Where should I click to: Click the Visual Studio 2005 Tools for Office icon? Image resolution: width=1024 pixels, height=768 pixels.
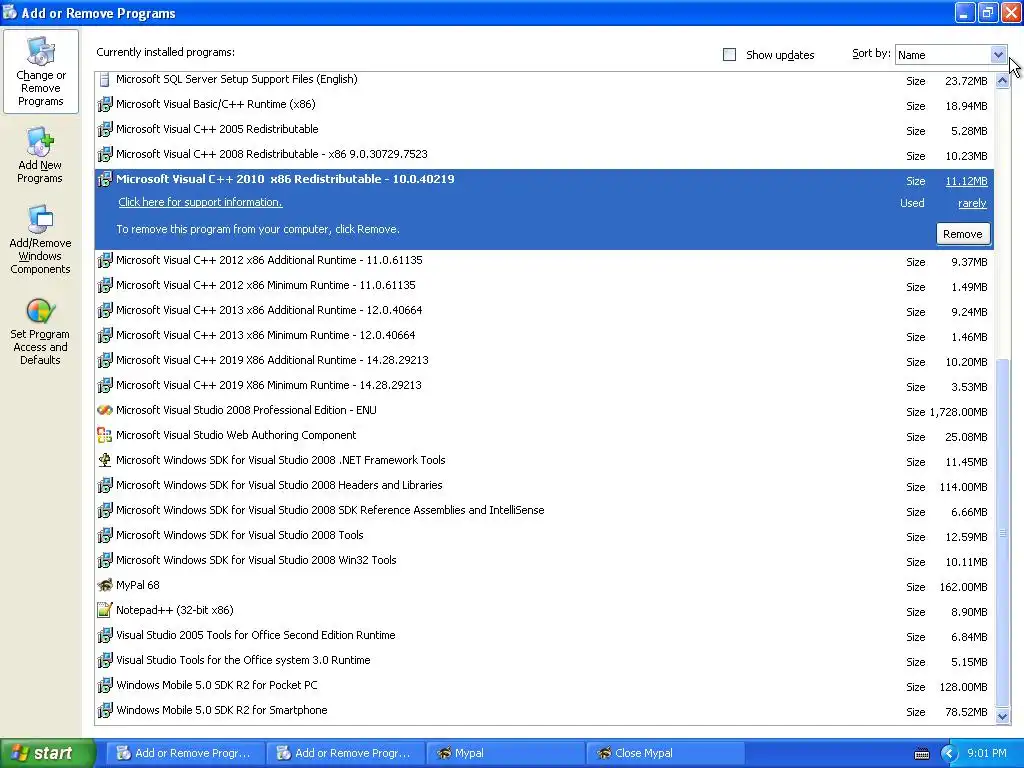click(x=104, y=635)
